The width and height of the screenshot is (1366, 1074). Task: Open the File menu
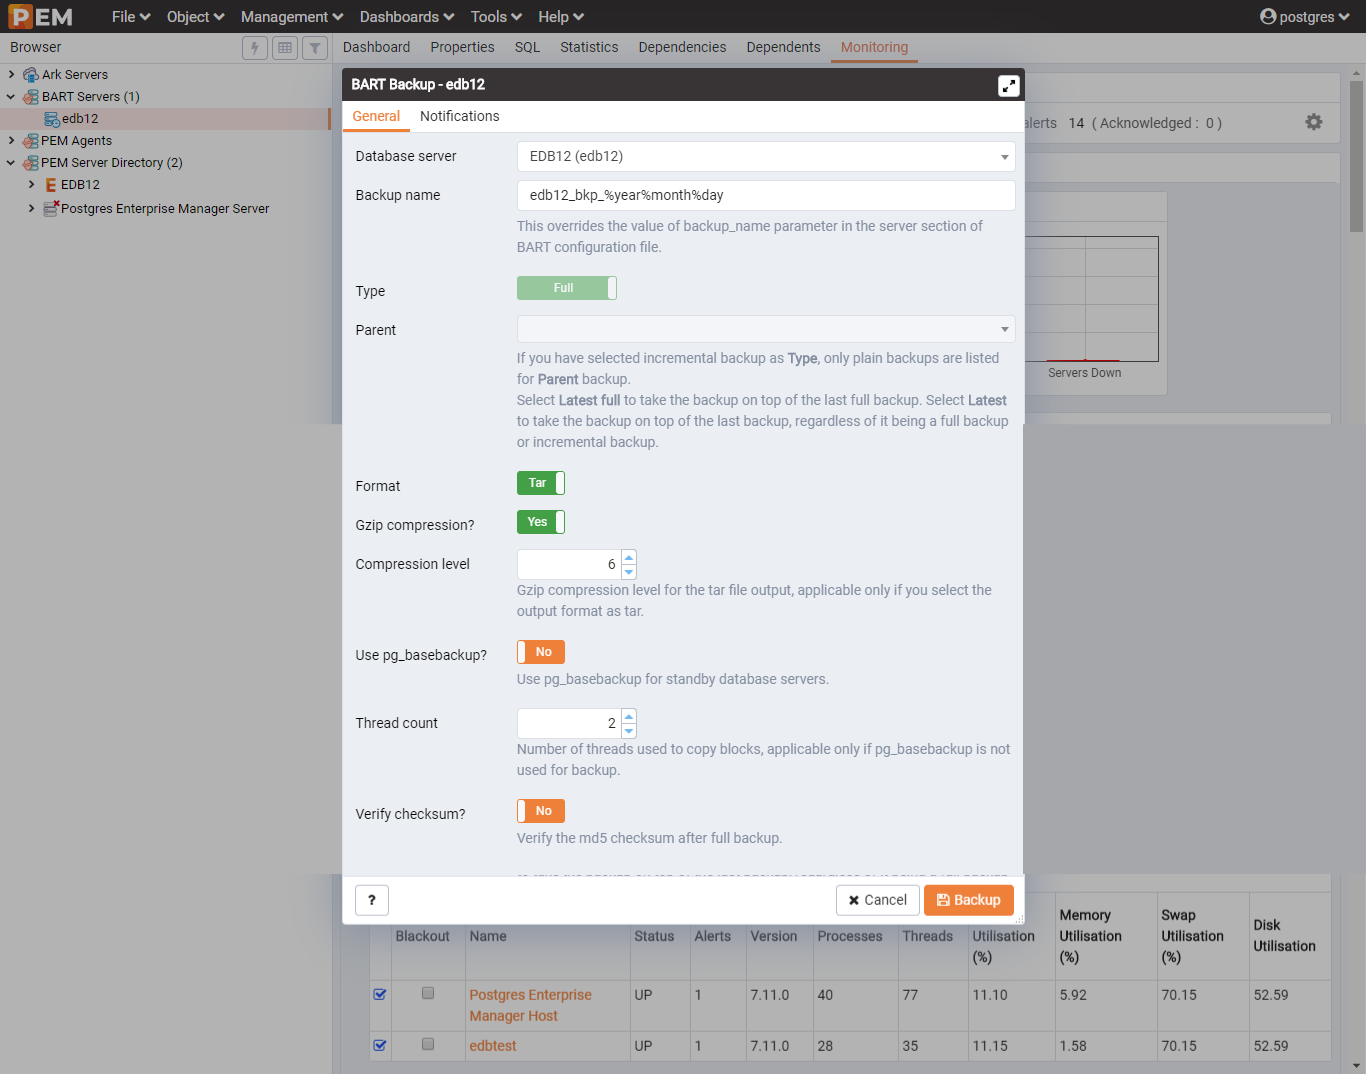131,17
